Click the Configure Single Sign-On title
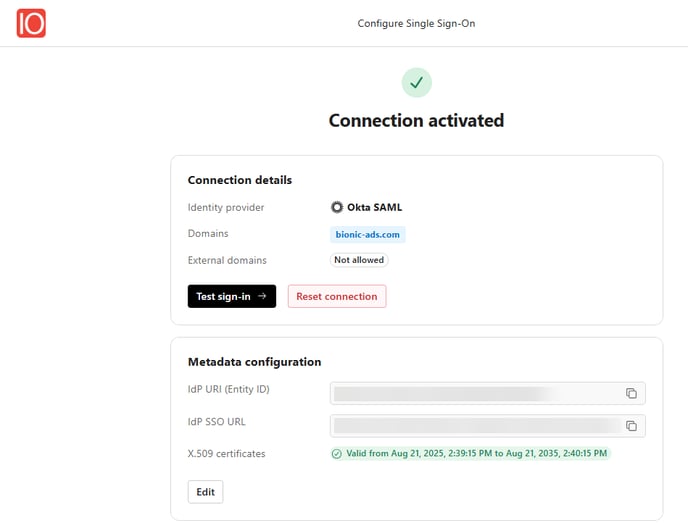 pyautogui.click(x=416, y=23)
